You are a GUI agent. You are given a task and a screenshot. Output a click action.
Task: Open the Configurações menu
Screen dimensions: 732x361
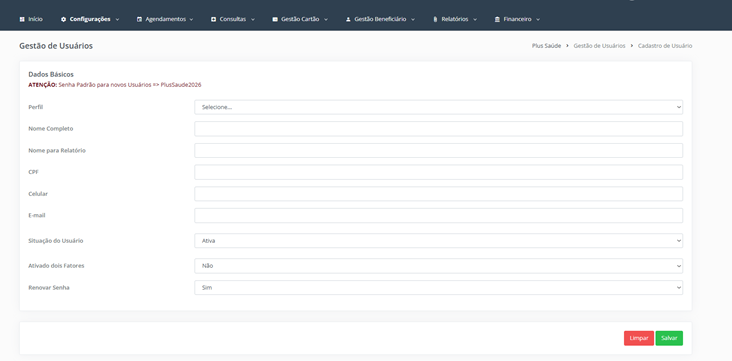[x=90, y=20]
